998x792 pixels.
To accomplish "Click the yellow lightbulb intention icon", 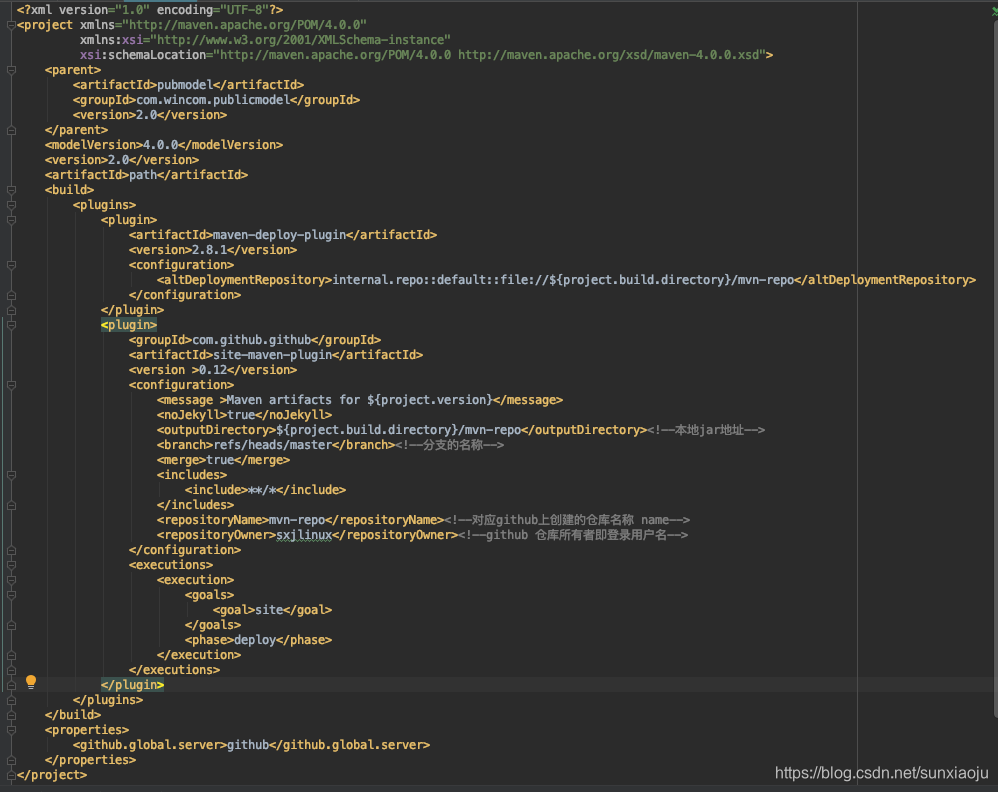I will coord(31,682).
